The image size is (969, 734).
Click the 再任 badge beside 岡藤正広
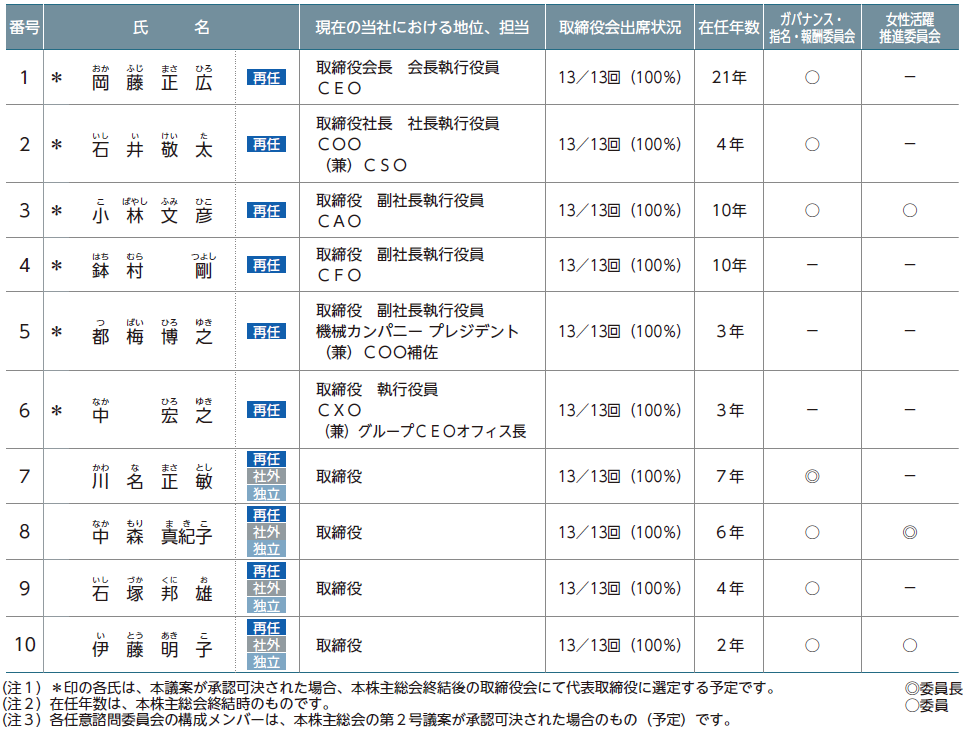(x=266, y=77)
